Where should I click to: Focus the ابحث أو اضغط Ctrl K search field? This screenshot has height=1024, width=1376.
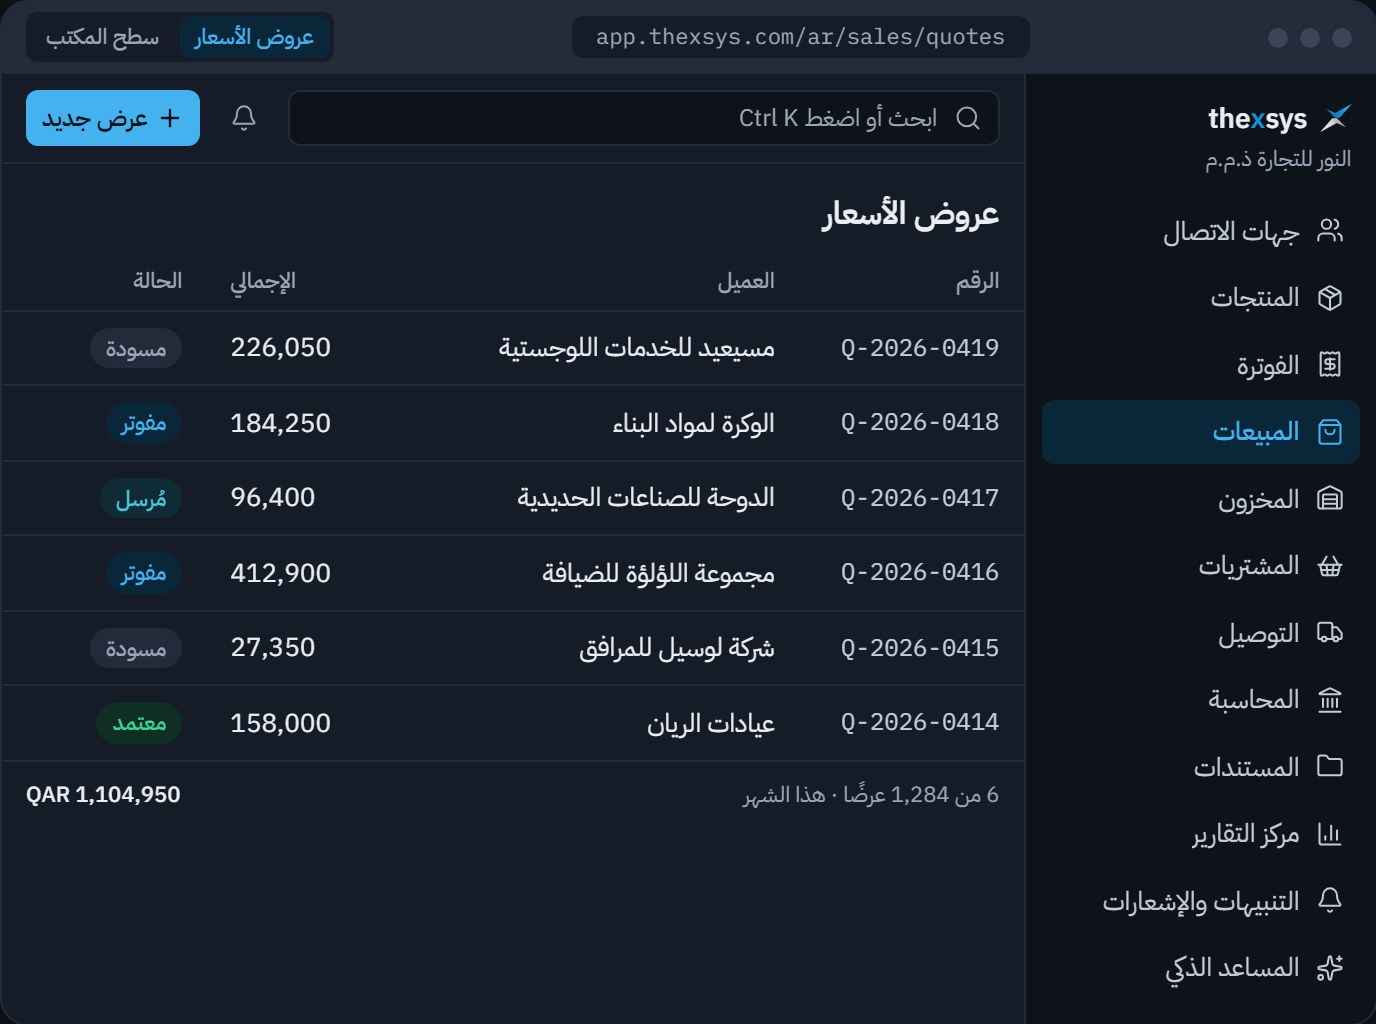pyautogui.click(x=643, y=118)
